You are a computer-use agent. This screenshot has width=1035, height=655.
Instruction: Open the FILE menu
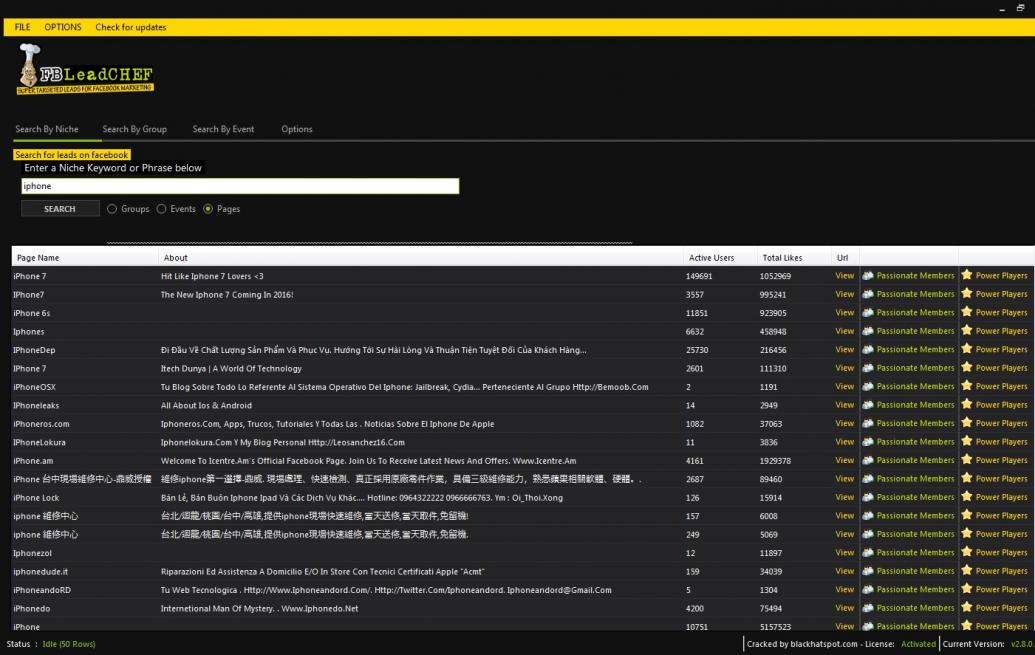22,27
